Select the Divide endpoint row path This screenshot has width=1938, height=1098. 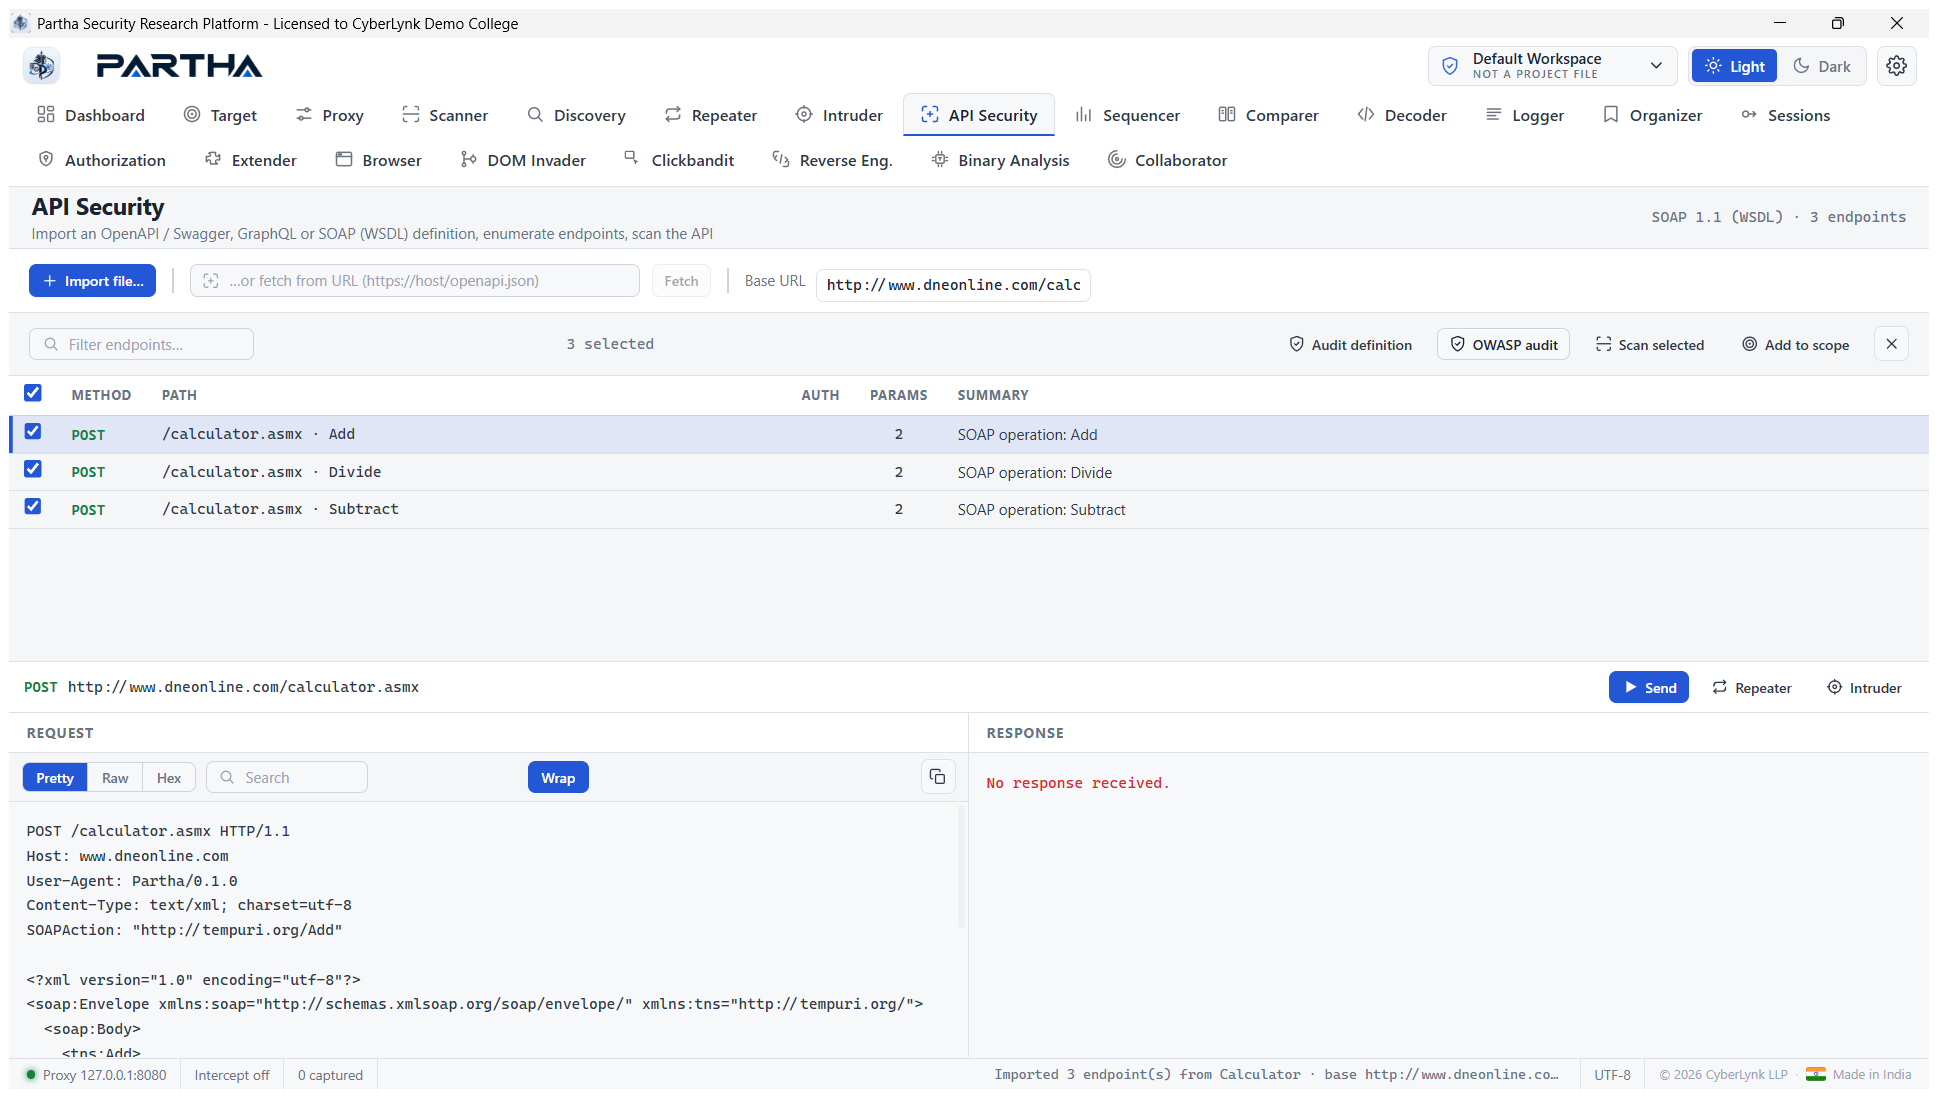pyautogui.click(x=272, y=472)
